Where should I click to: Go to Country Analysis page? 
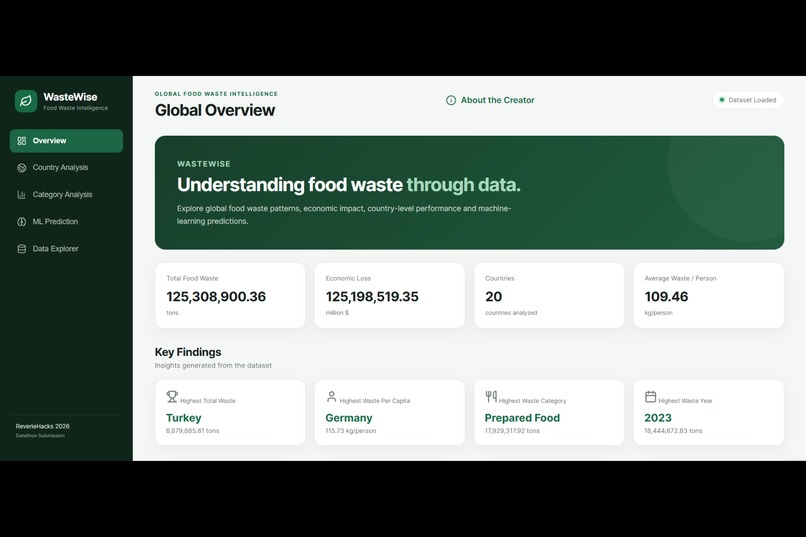(66, 168)
